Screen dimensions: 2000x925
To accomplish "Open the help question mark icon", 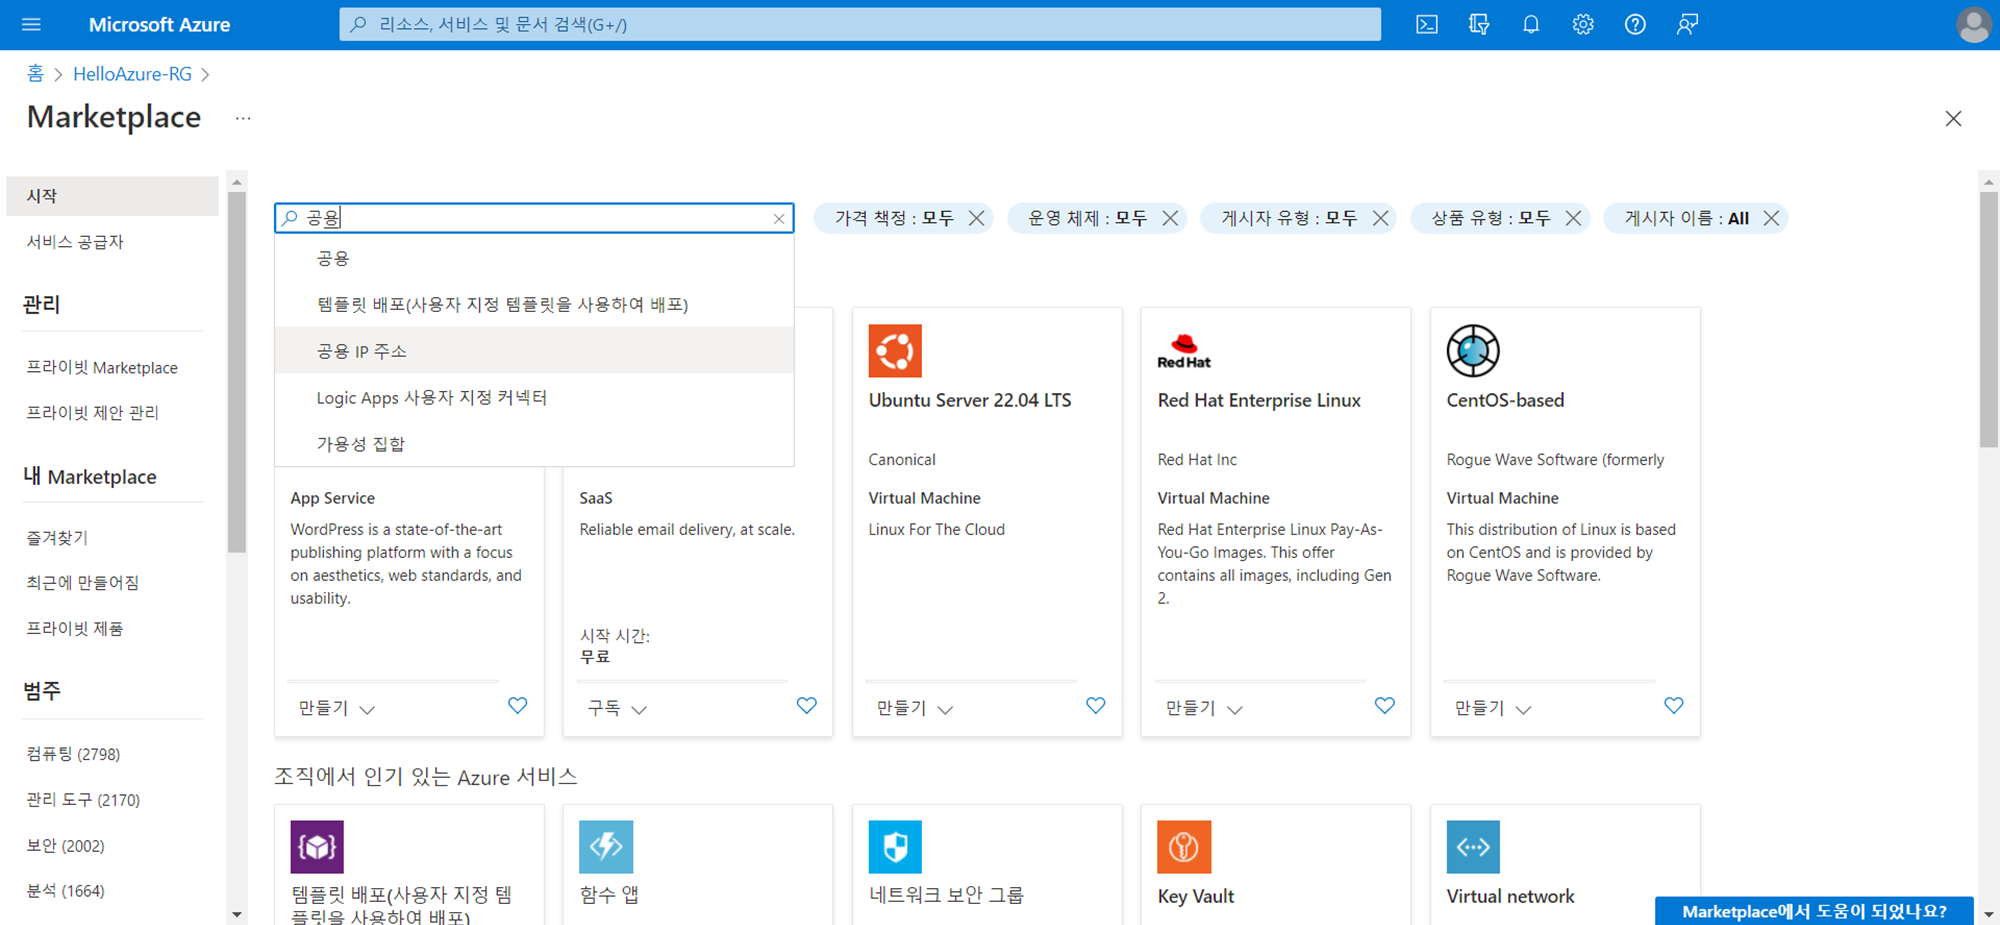I will click(1635, 24).
